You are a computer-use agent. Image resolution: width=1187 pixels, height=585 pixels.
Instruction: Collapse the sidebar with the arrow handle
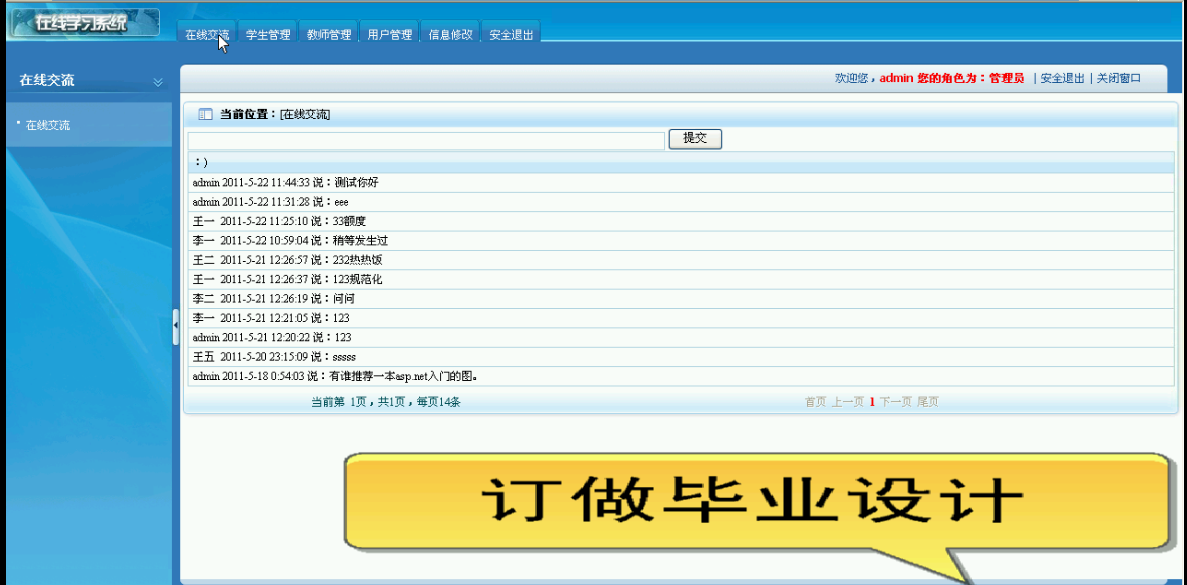tap(176, 324)
